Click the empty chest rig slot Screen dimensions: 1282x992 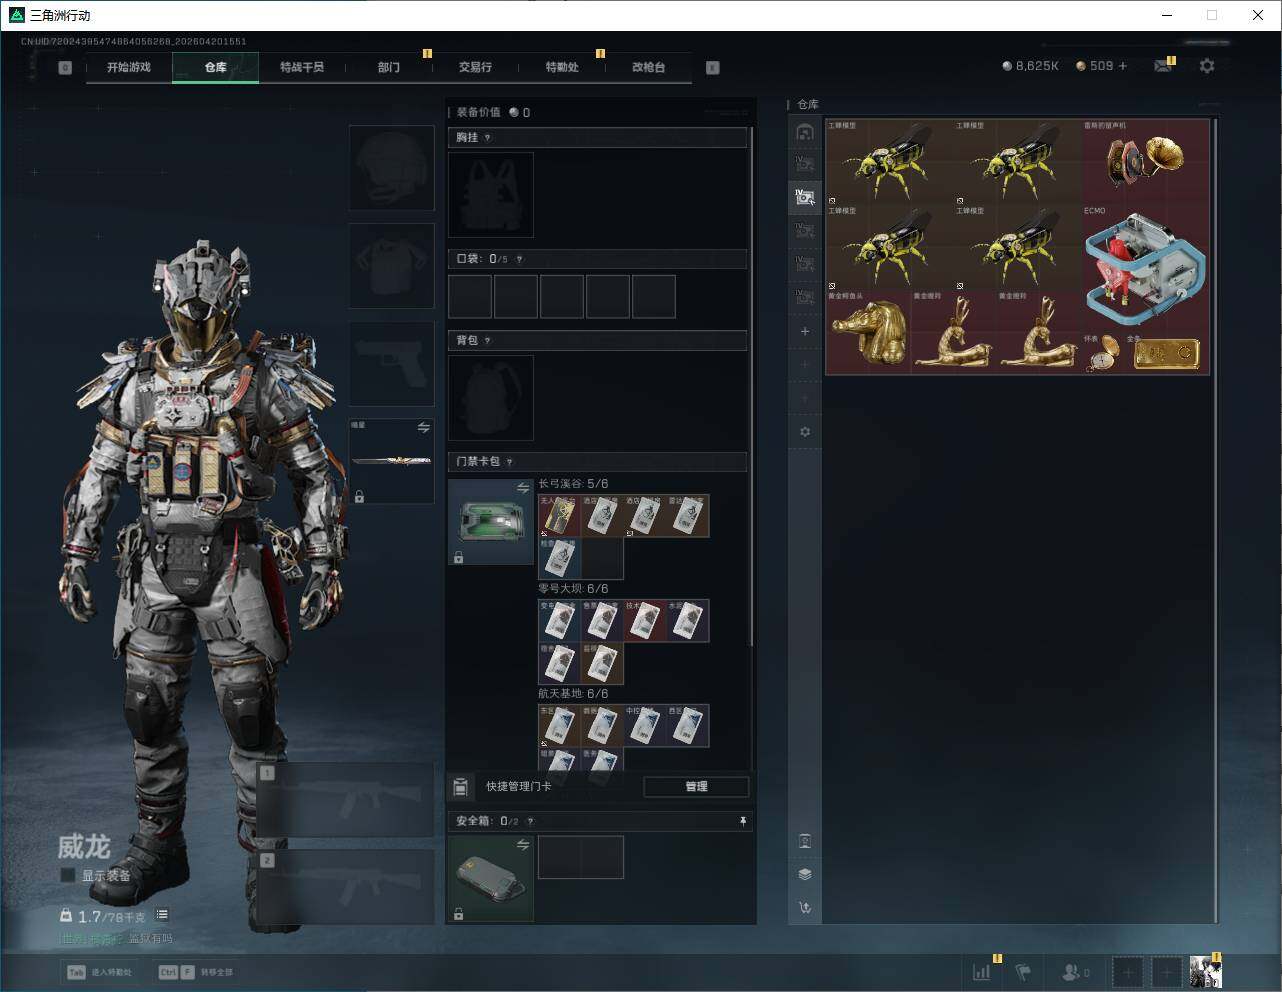pyautogui.click(x=491, y=195)
